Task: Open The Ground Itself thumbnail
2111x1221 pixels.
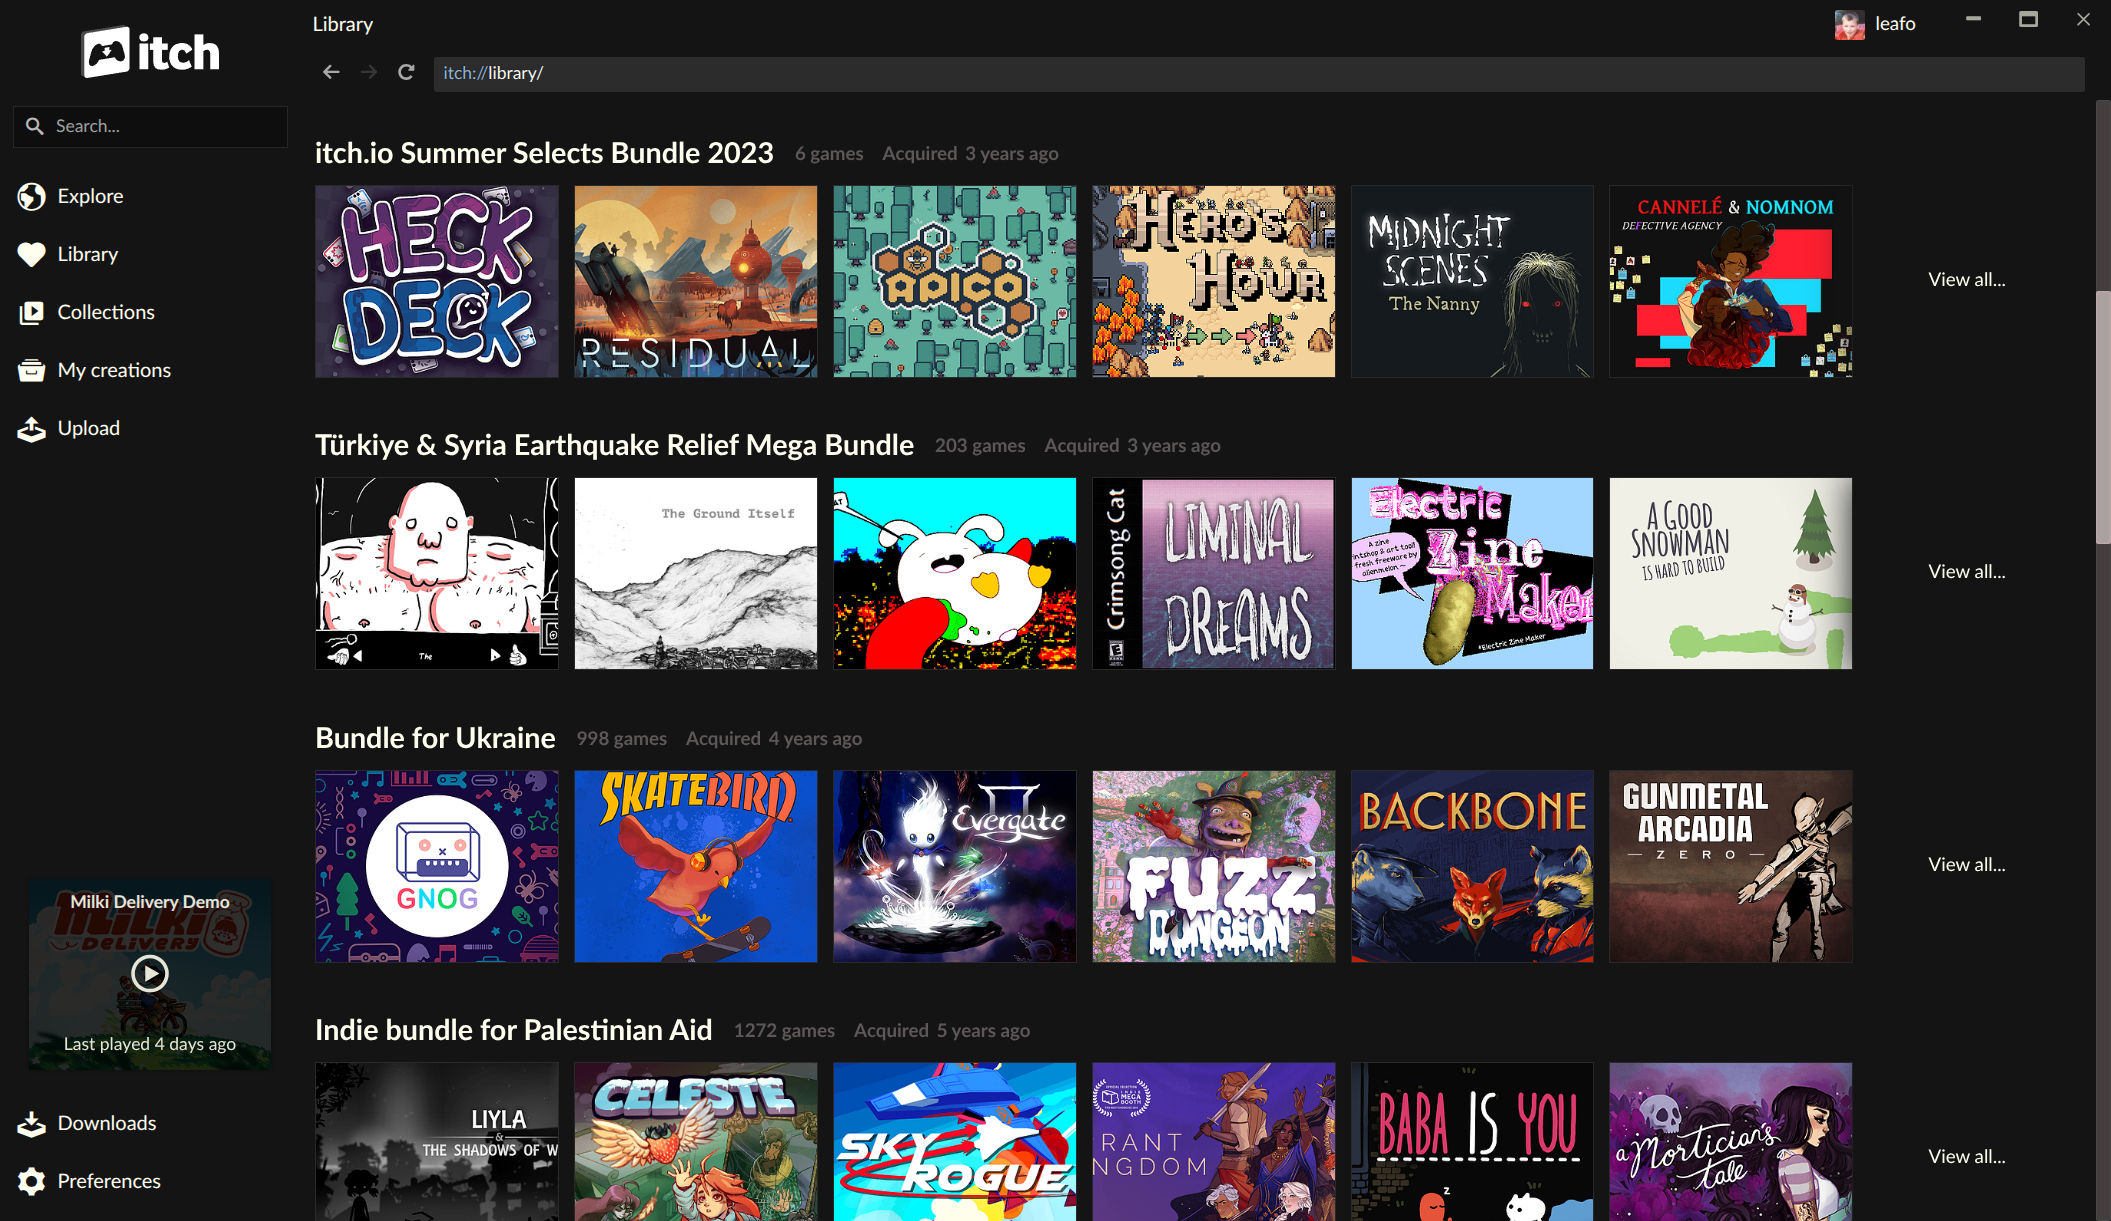Action: [x=696, y=574]
